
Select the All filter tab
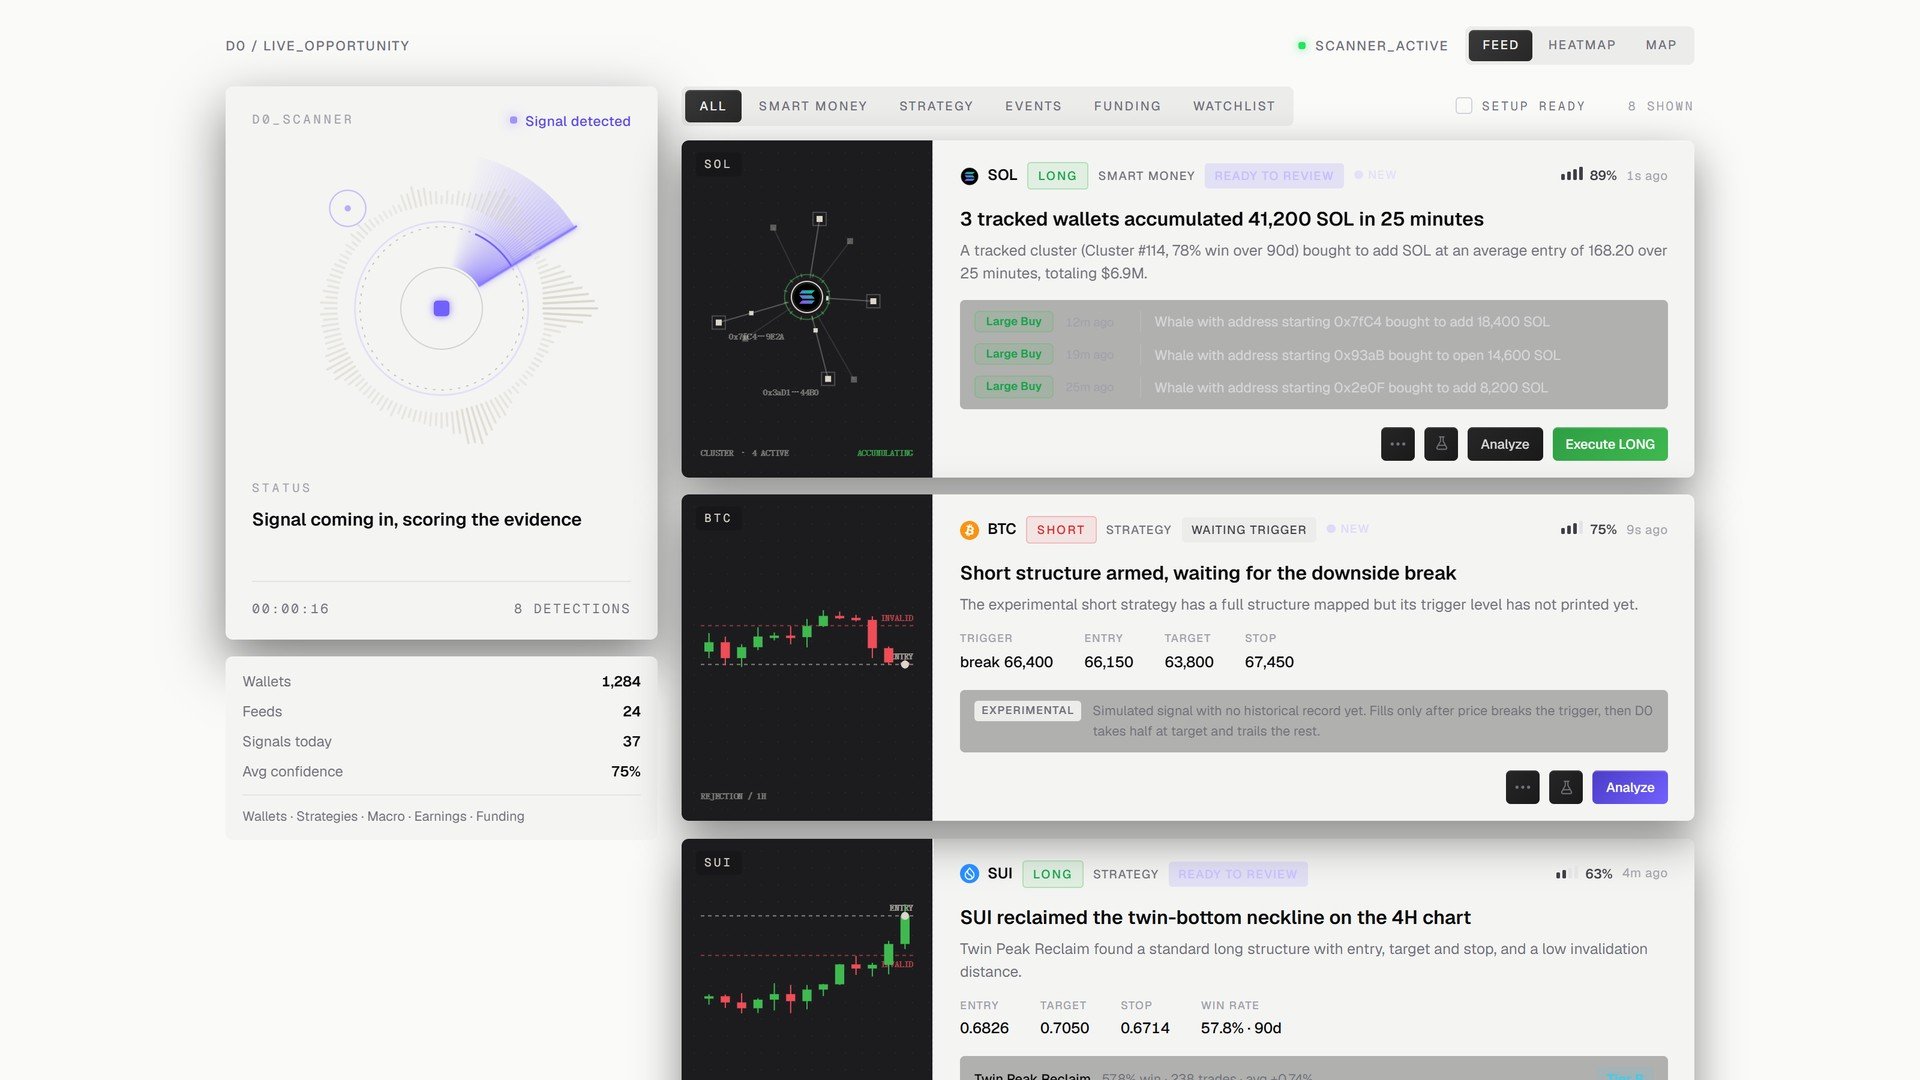(x=713, y=106)
